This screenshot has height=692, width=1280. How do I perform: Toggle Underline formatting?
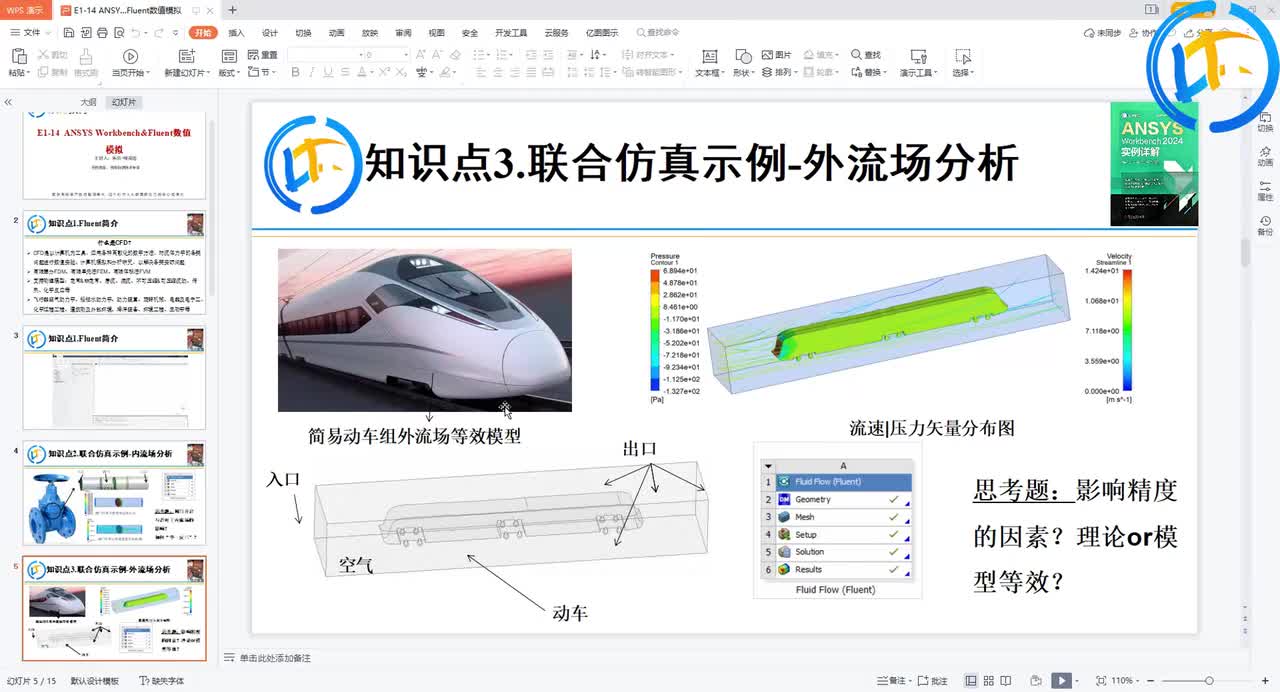[328, 72]
